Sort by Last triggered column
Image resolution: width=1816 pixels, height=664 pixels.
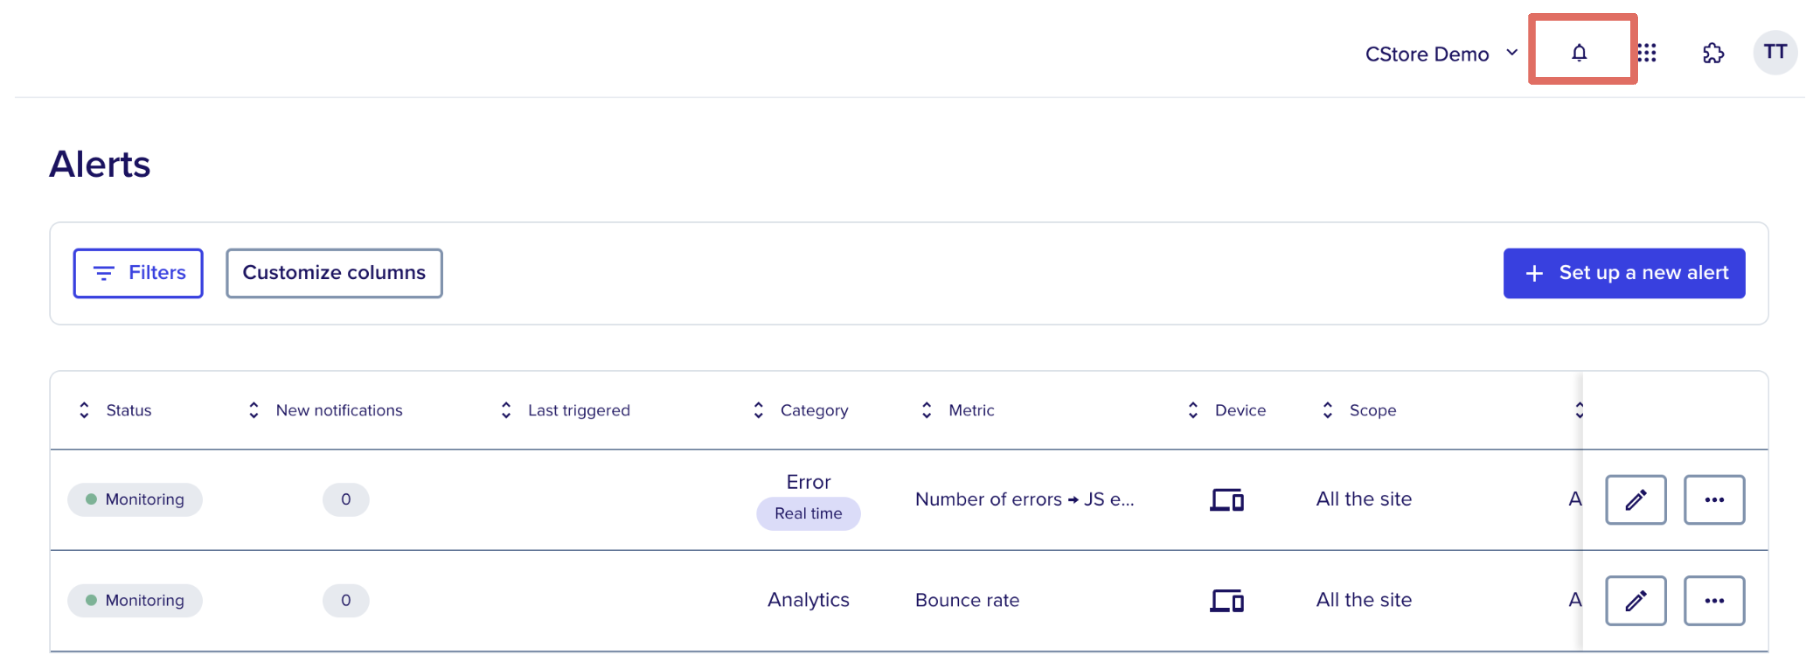(565, 410)
